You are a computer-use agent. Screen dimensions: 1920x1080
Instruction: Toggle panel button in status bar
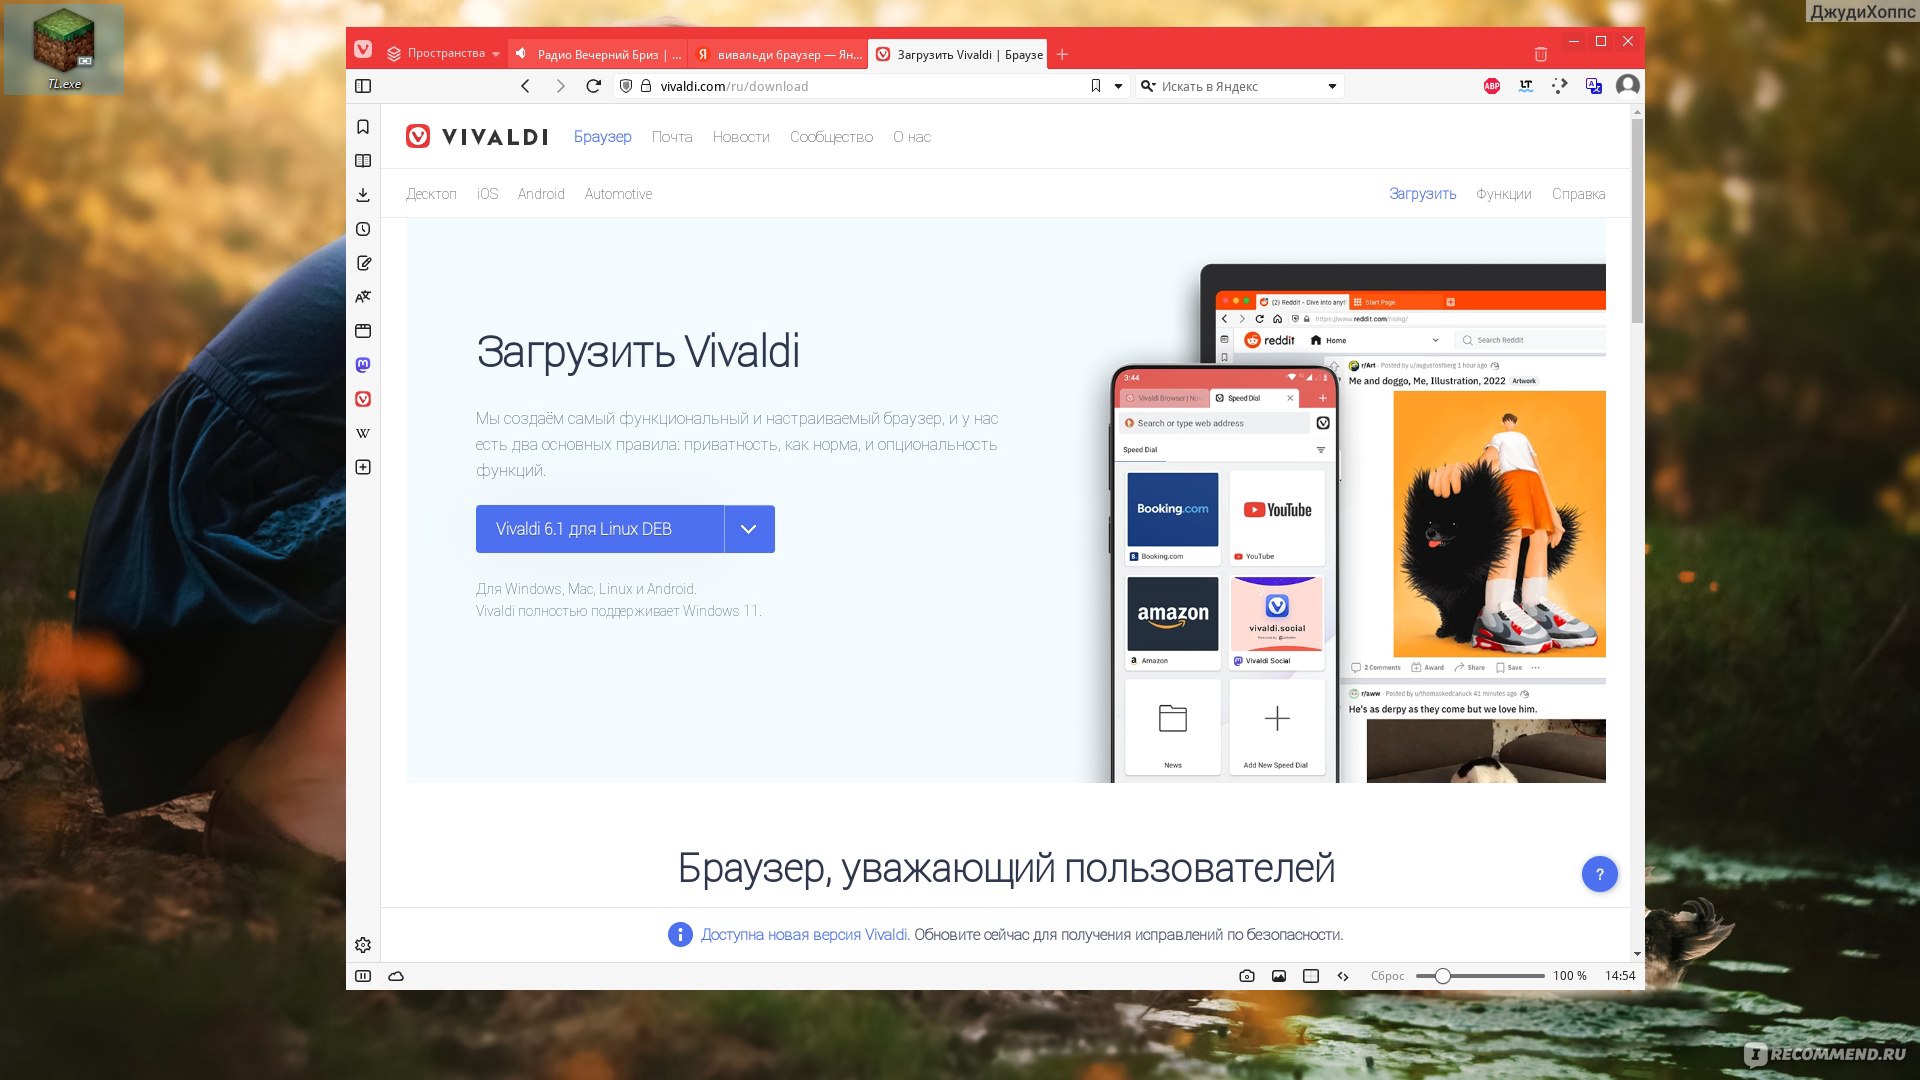pyautogui.click(x=363, y=976)
